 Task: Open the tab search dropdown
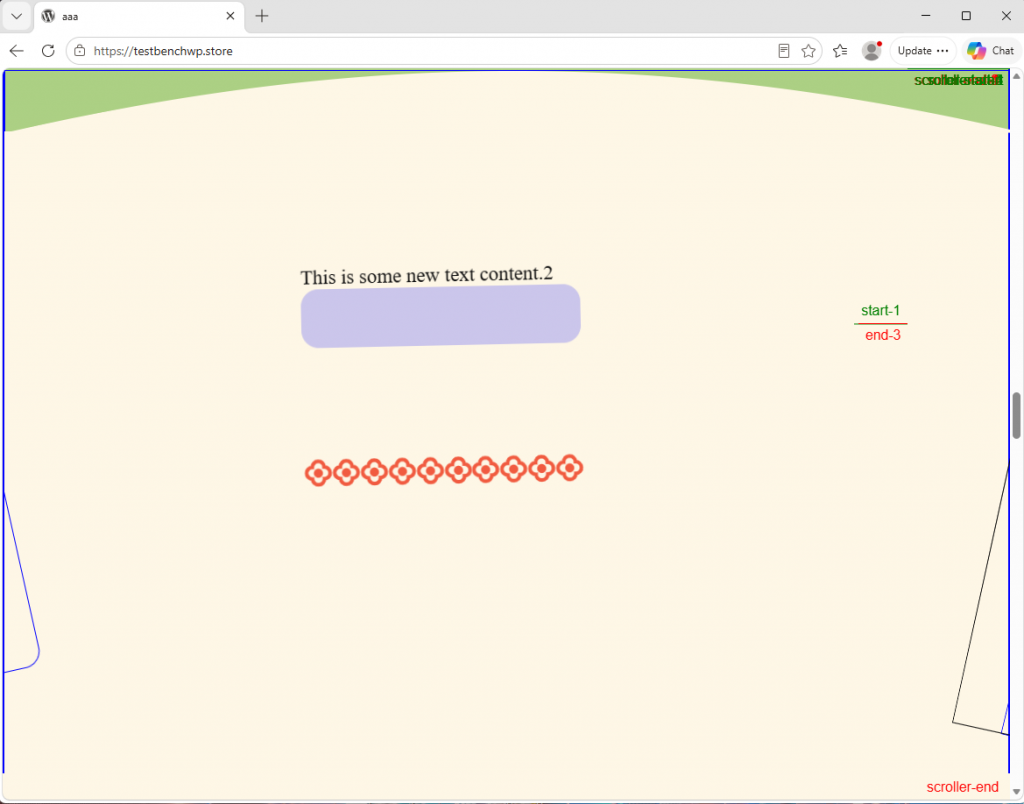(16, 16)
